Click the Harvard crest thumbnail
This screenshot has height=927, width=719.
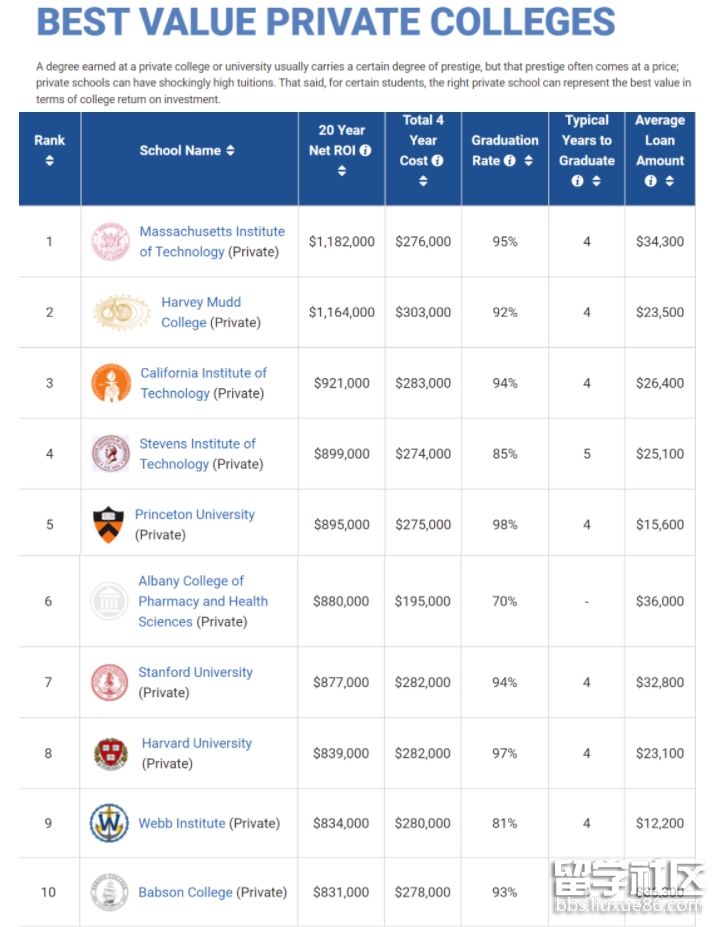[110, 753]
